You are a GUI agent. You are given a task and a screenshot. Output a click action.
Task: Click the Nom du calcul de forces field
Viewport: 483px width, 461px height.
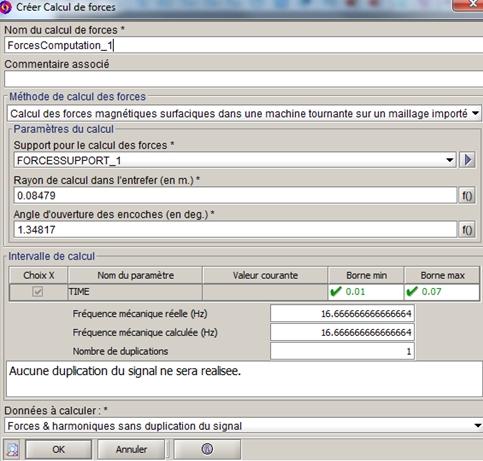pos(243,45)
